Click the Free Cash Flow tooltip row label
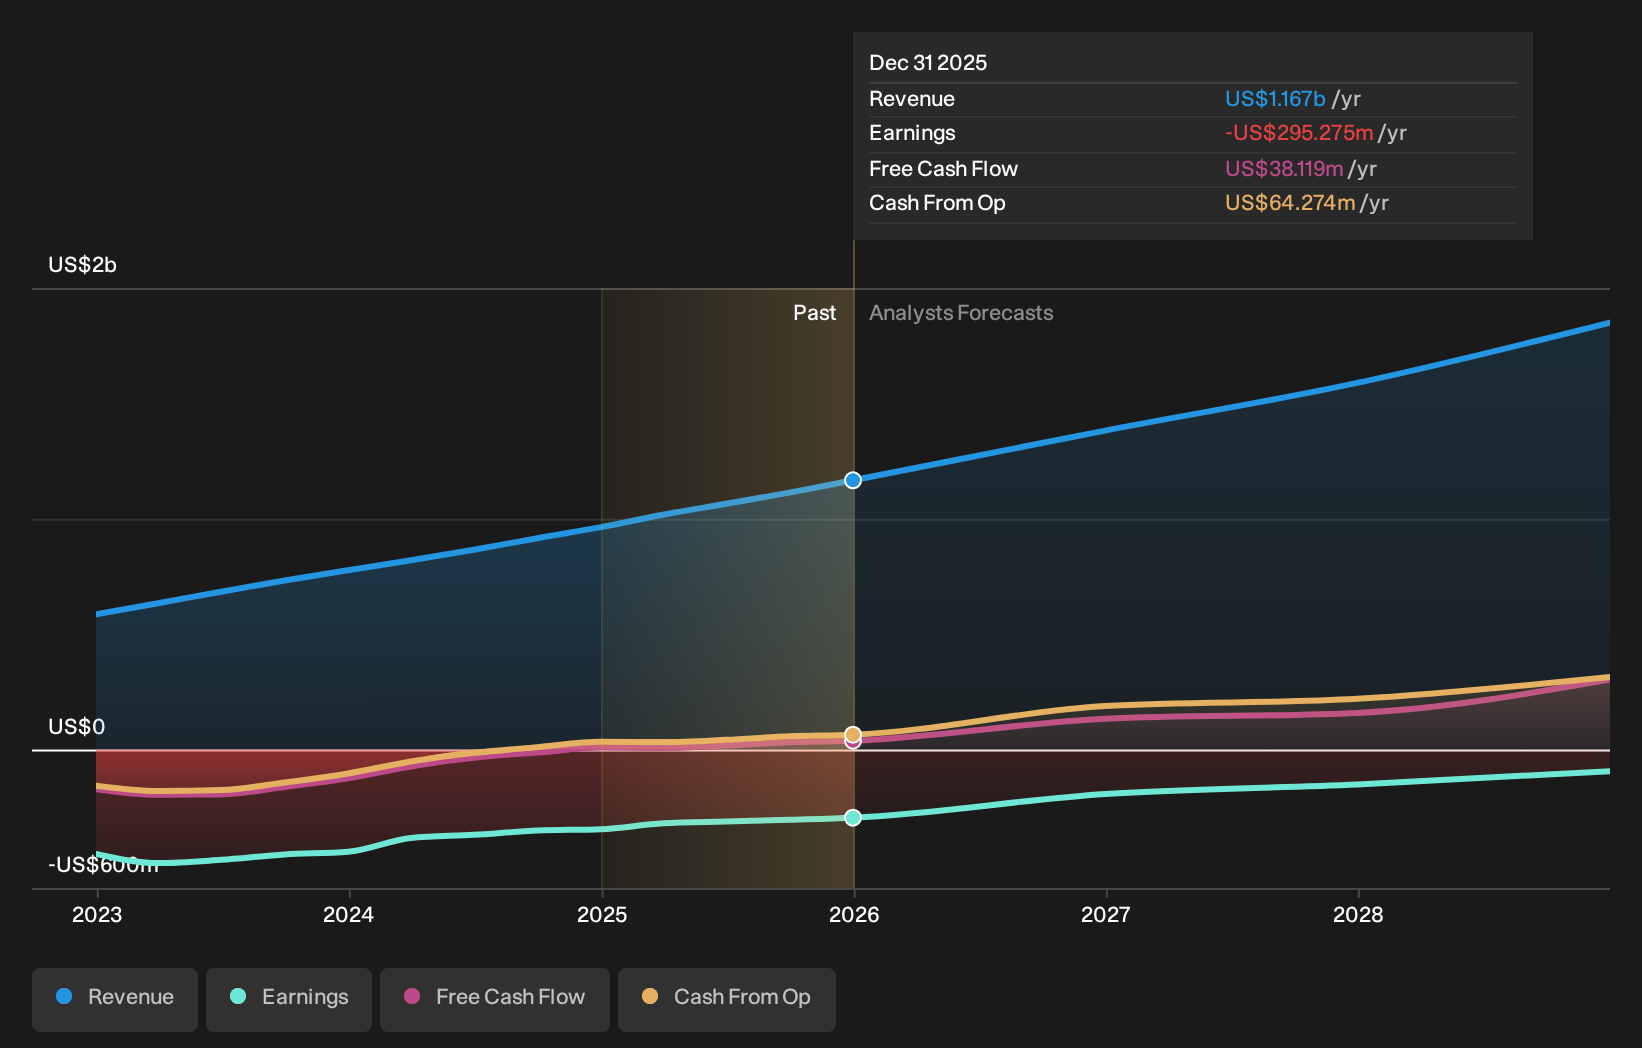Viewport: 1642px width, 1048px height. 943,169
